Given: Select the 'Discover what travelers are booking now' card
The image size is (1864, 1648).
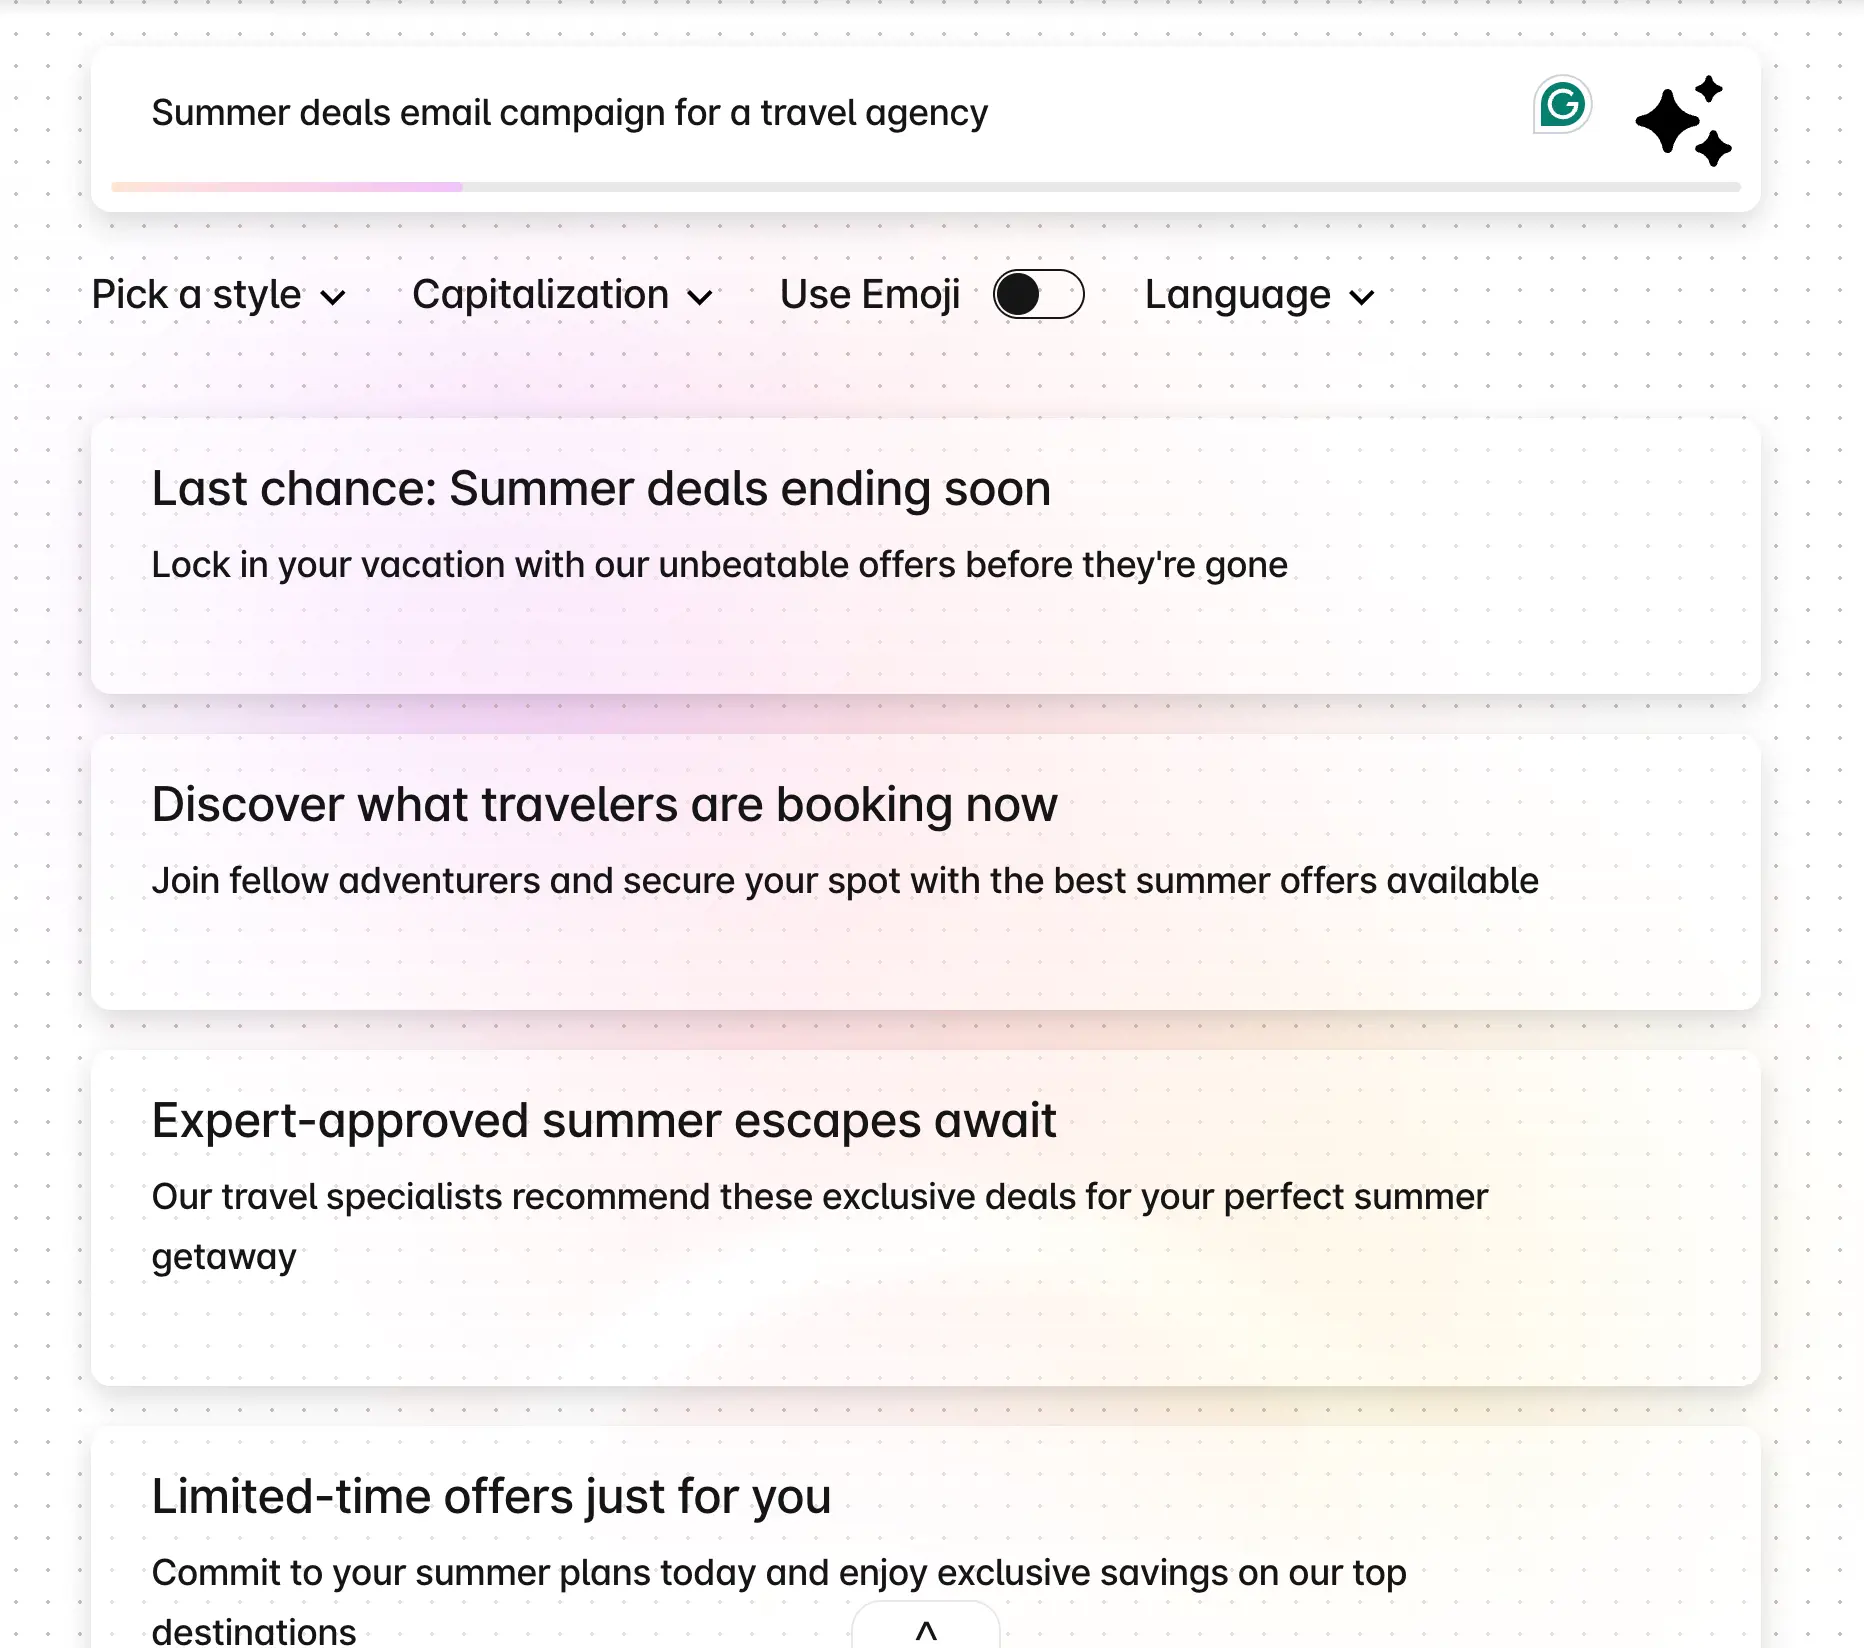Looking at the screenshot, I should point(922,870).
